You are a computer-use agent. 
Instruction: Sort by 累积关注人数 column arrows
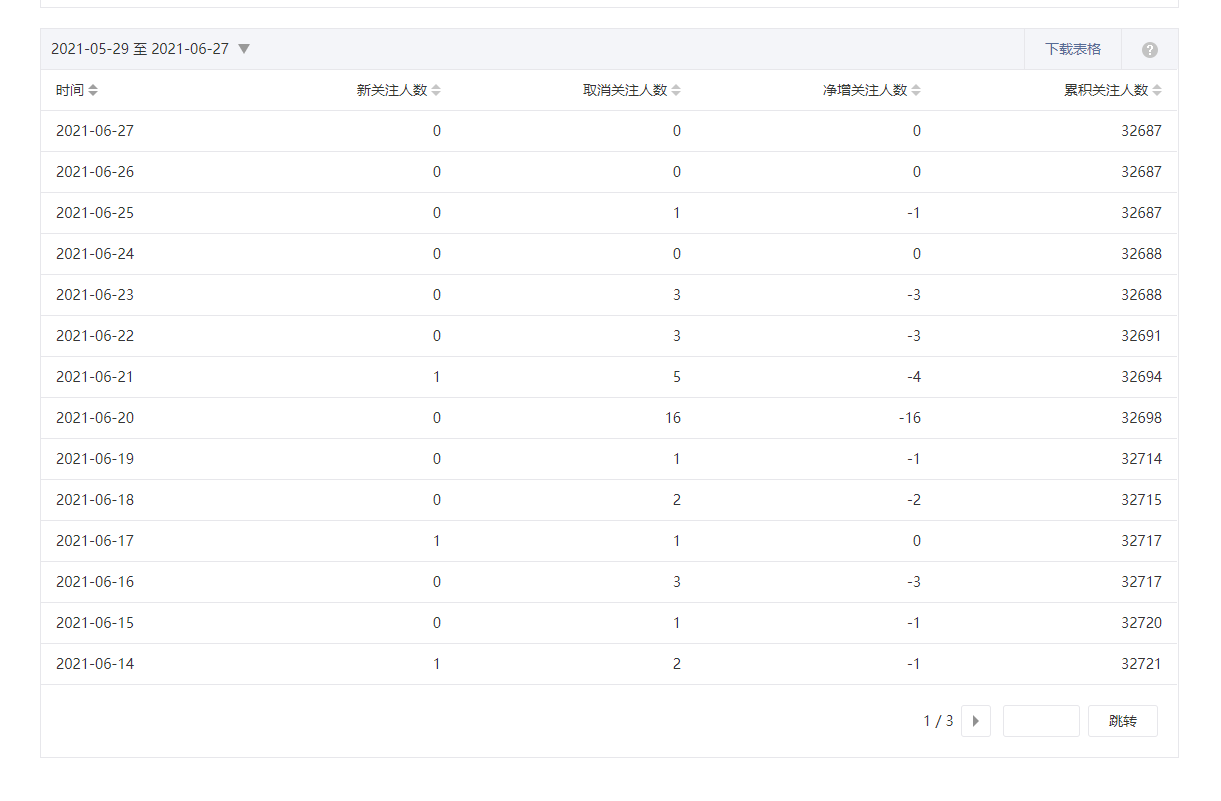1157,91
